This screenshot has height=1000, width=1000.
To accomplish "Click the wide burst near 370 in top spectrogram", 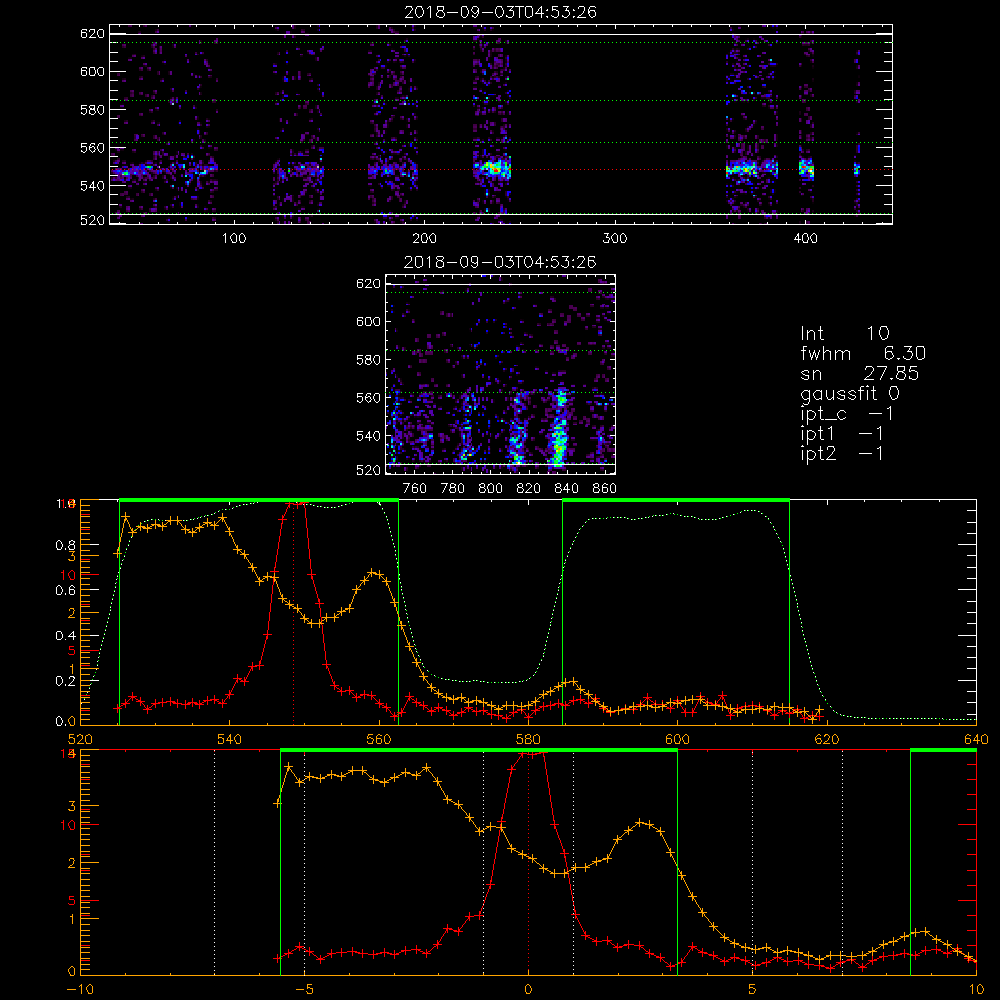I will click(752, 169).
